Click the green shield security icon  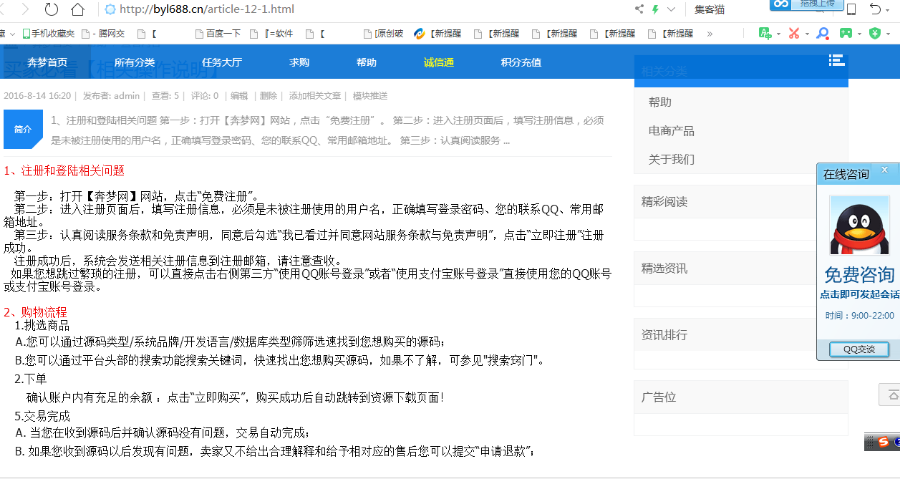point(875,33)
